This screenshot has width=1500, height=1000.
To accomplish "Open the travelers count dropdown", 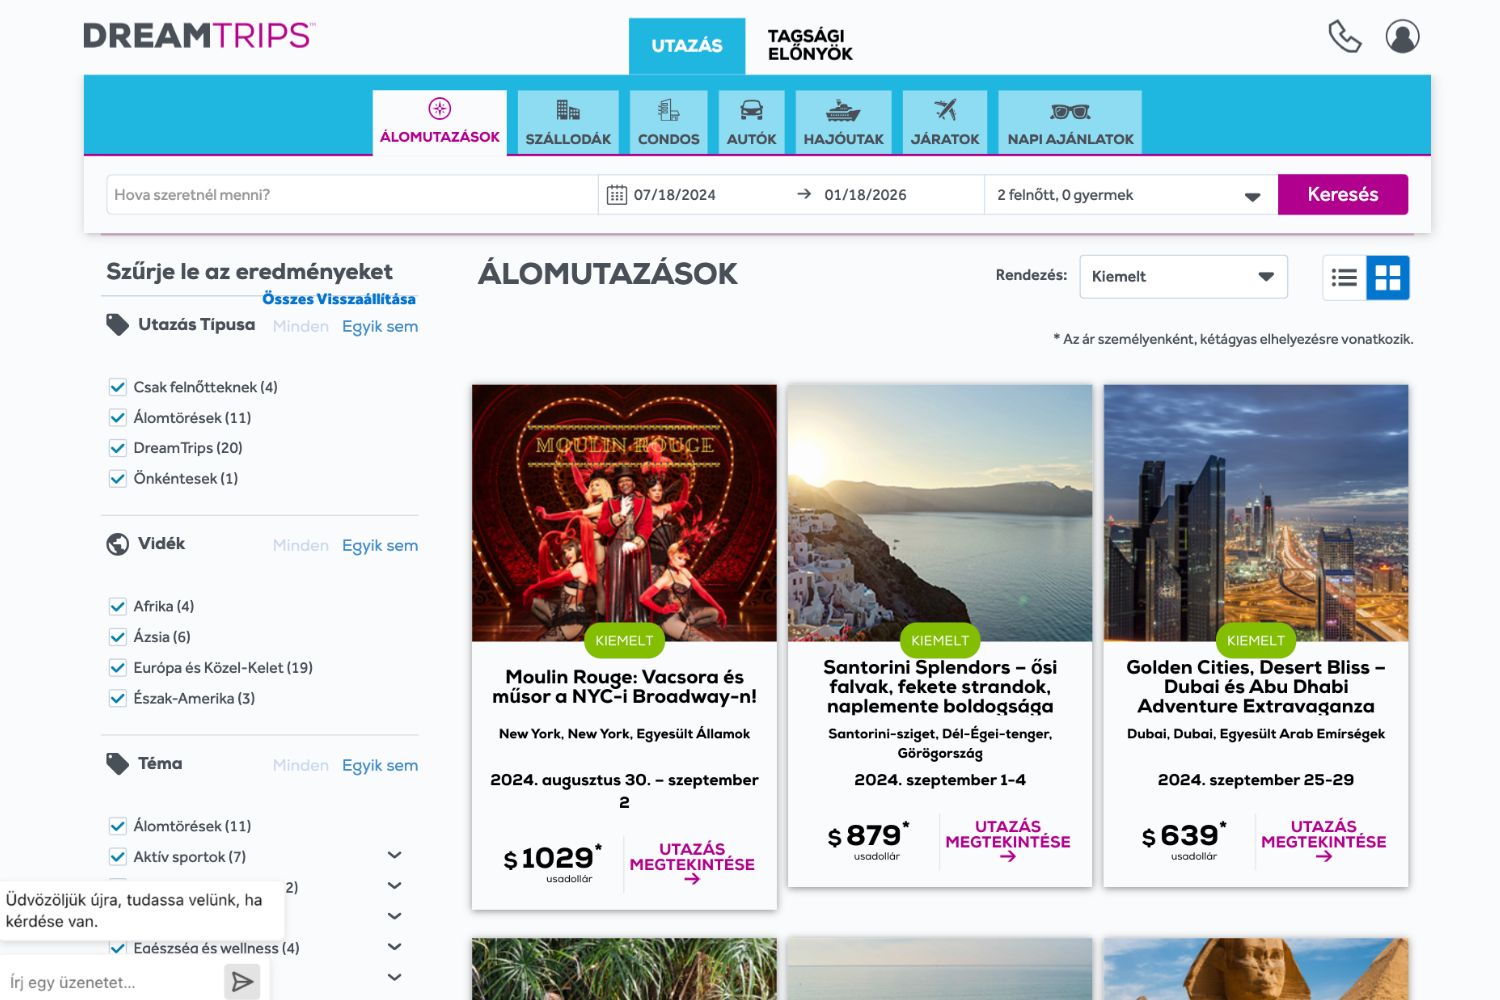I will pos(1129,195).
